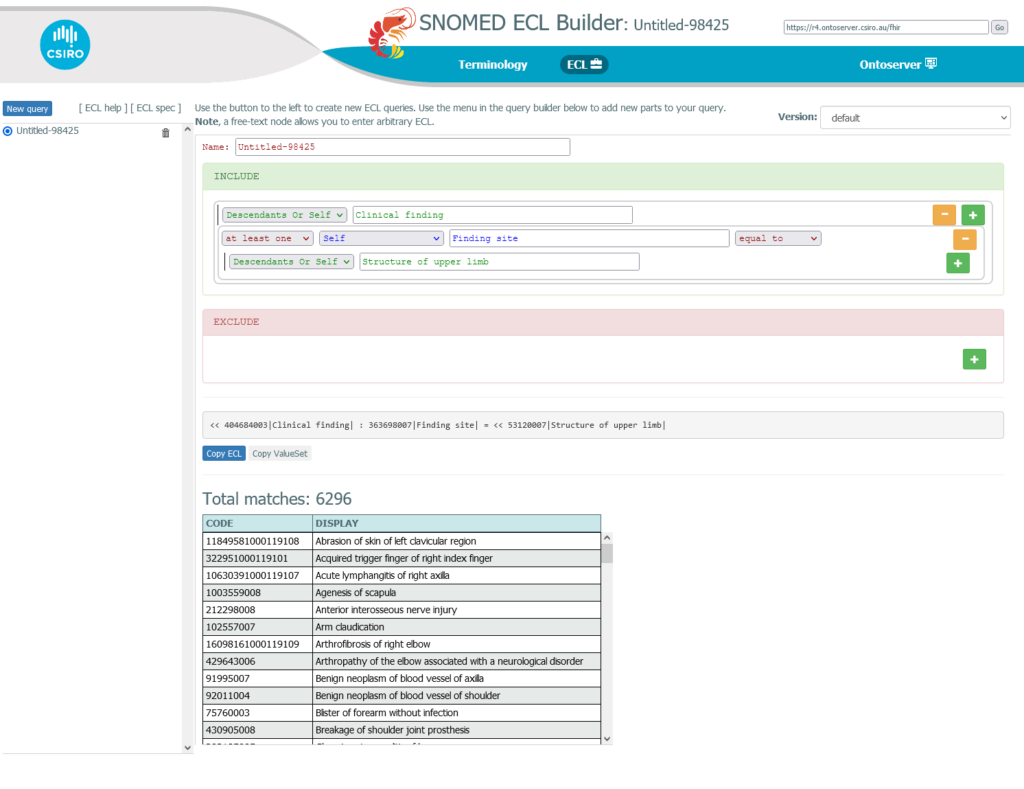
Task: Click the New query button
Action: pyautogui.click(x=27, y=108)
